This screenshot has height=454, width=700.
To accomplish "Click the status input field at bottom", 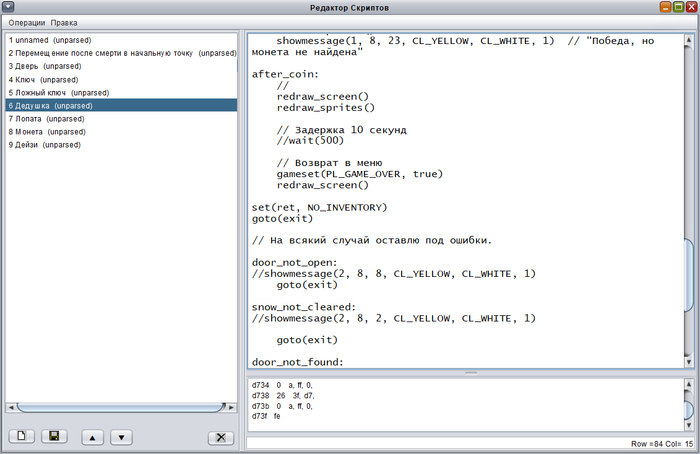I will (471, 443).
